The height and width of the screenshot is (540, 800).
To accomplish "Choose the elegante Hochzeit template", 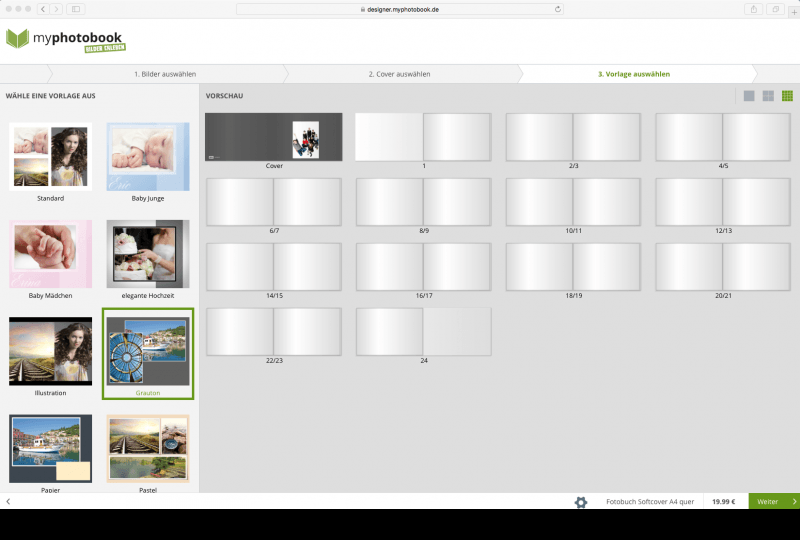I will [148, 259].
